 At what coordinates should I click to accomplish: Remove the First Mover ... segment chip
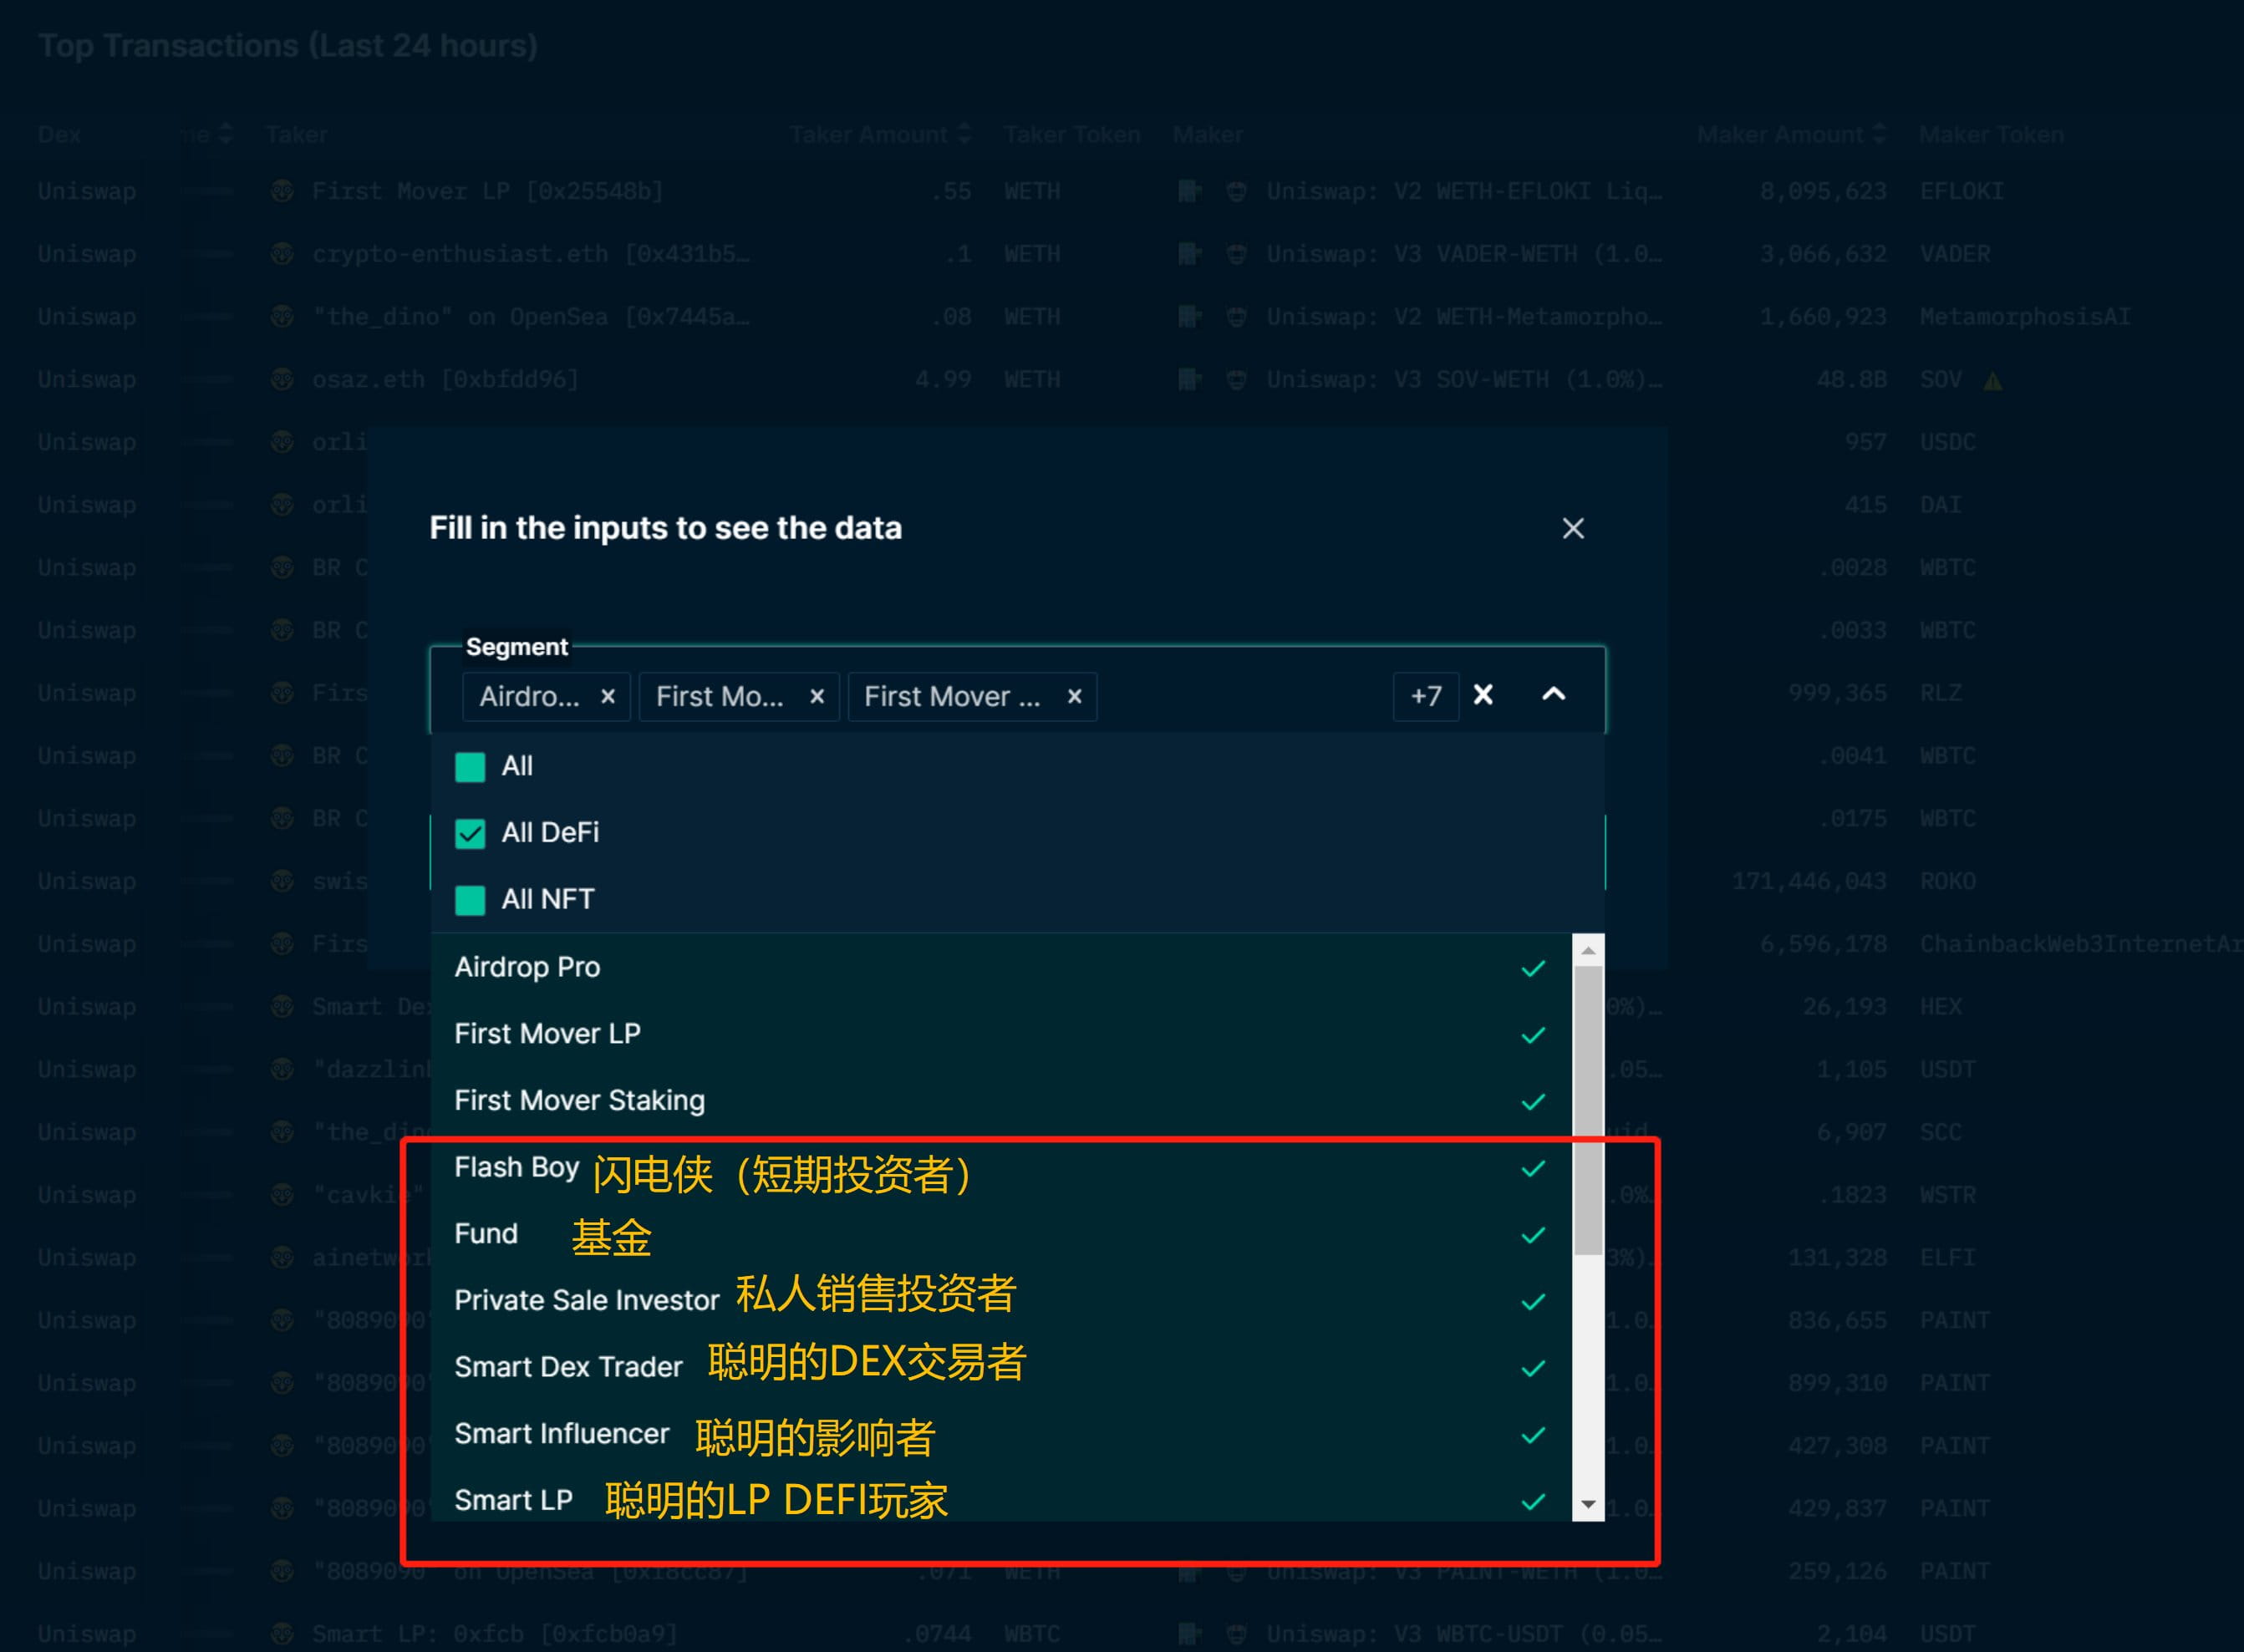[x=1074, y=696]
